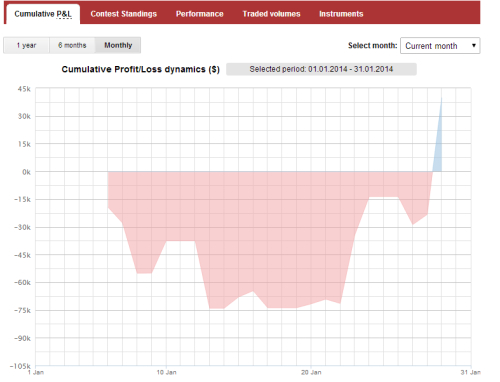Image resolution: width=500 pixels, height=382 pixels.
Task: Click the 45k axis label
Action: (x=24, y=89)
